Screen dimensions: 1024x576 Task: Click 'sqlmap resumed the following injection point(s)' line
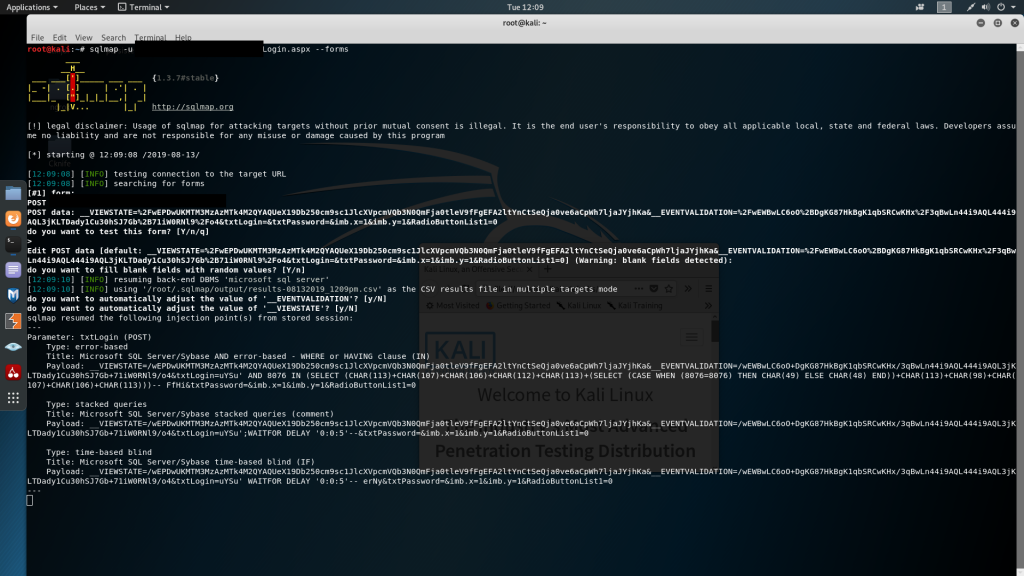(x=190, y=318)
